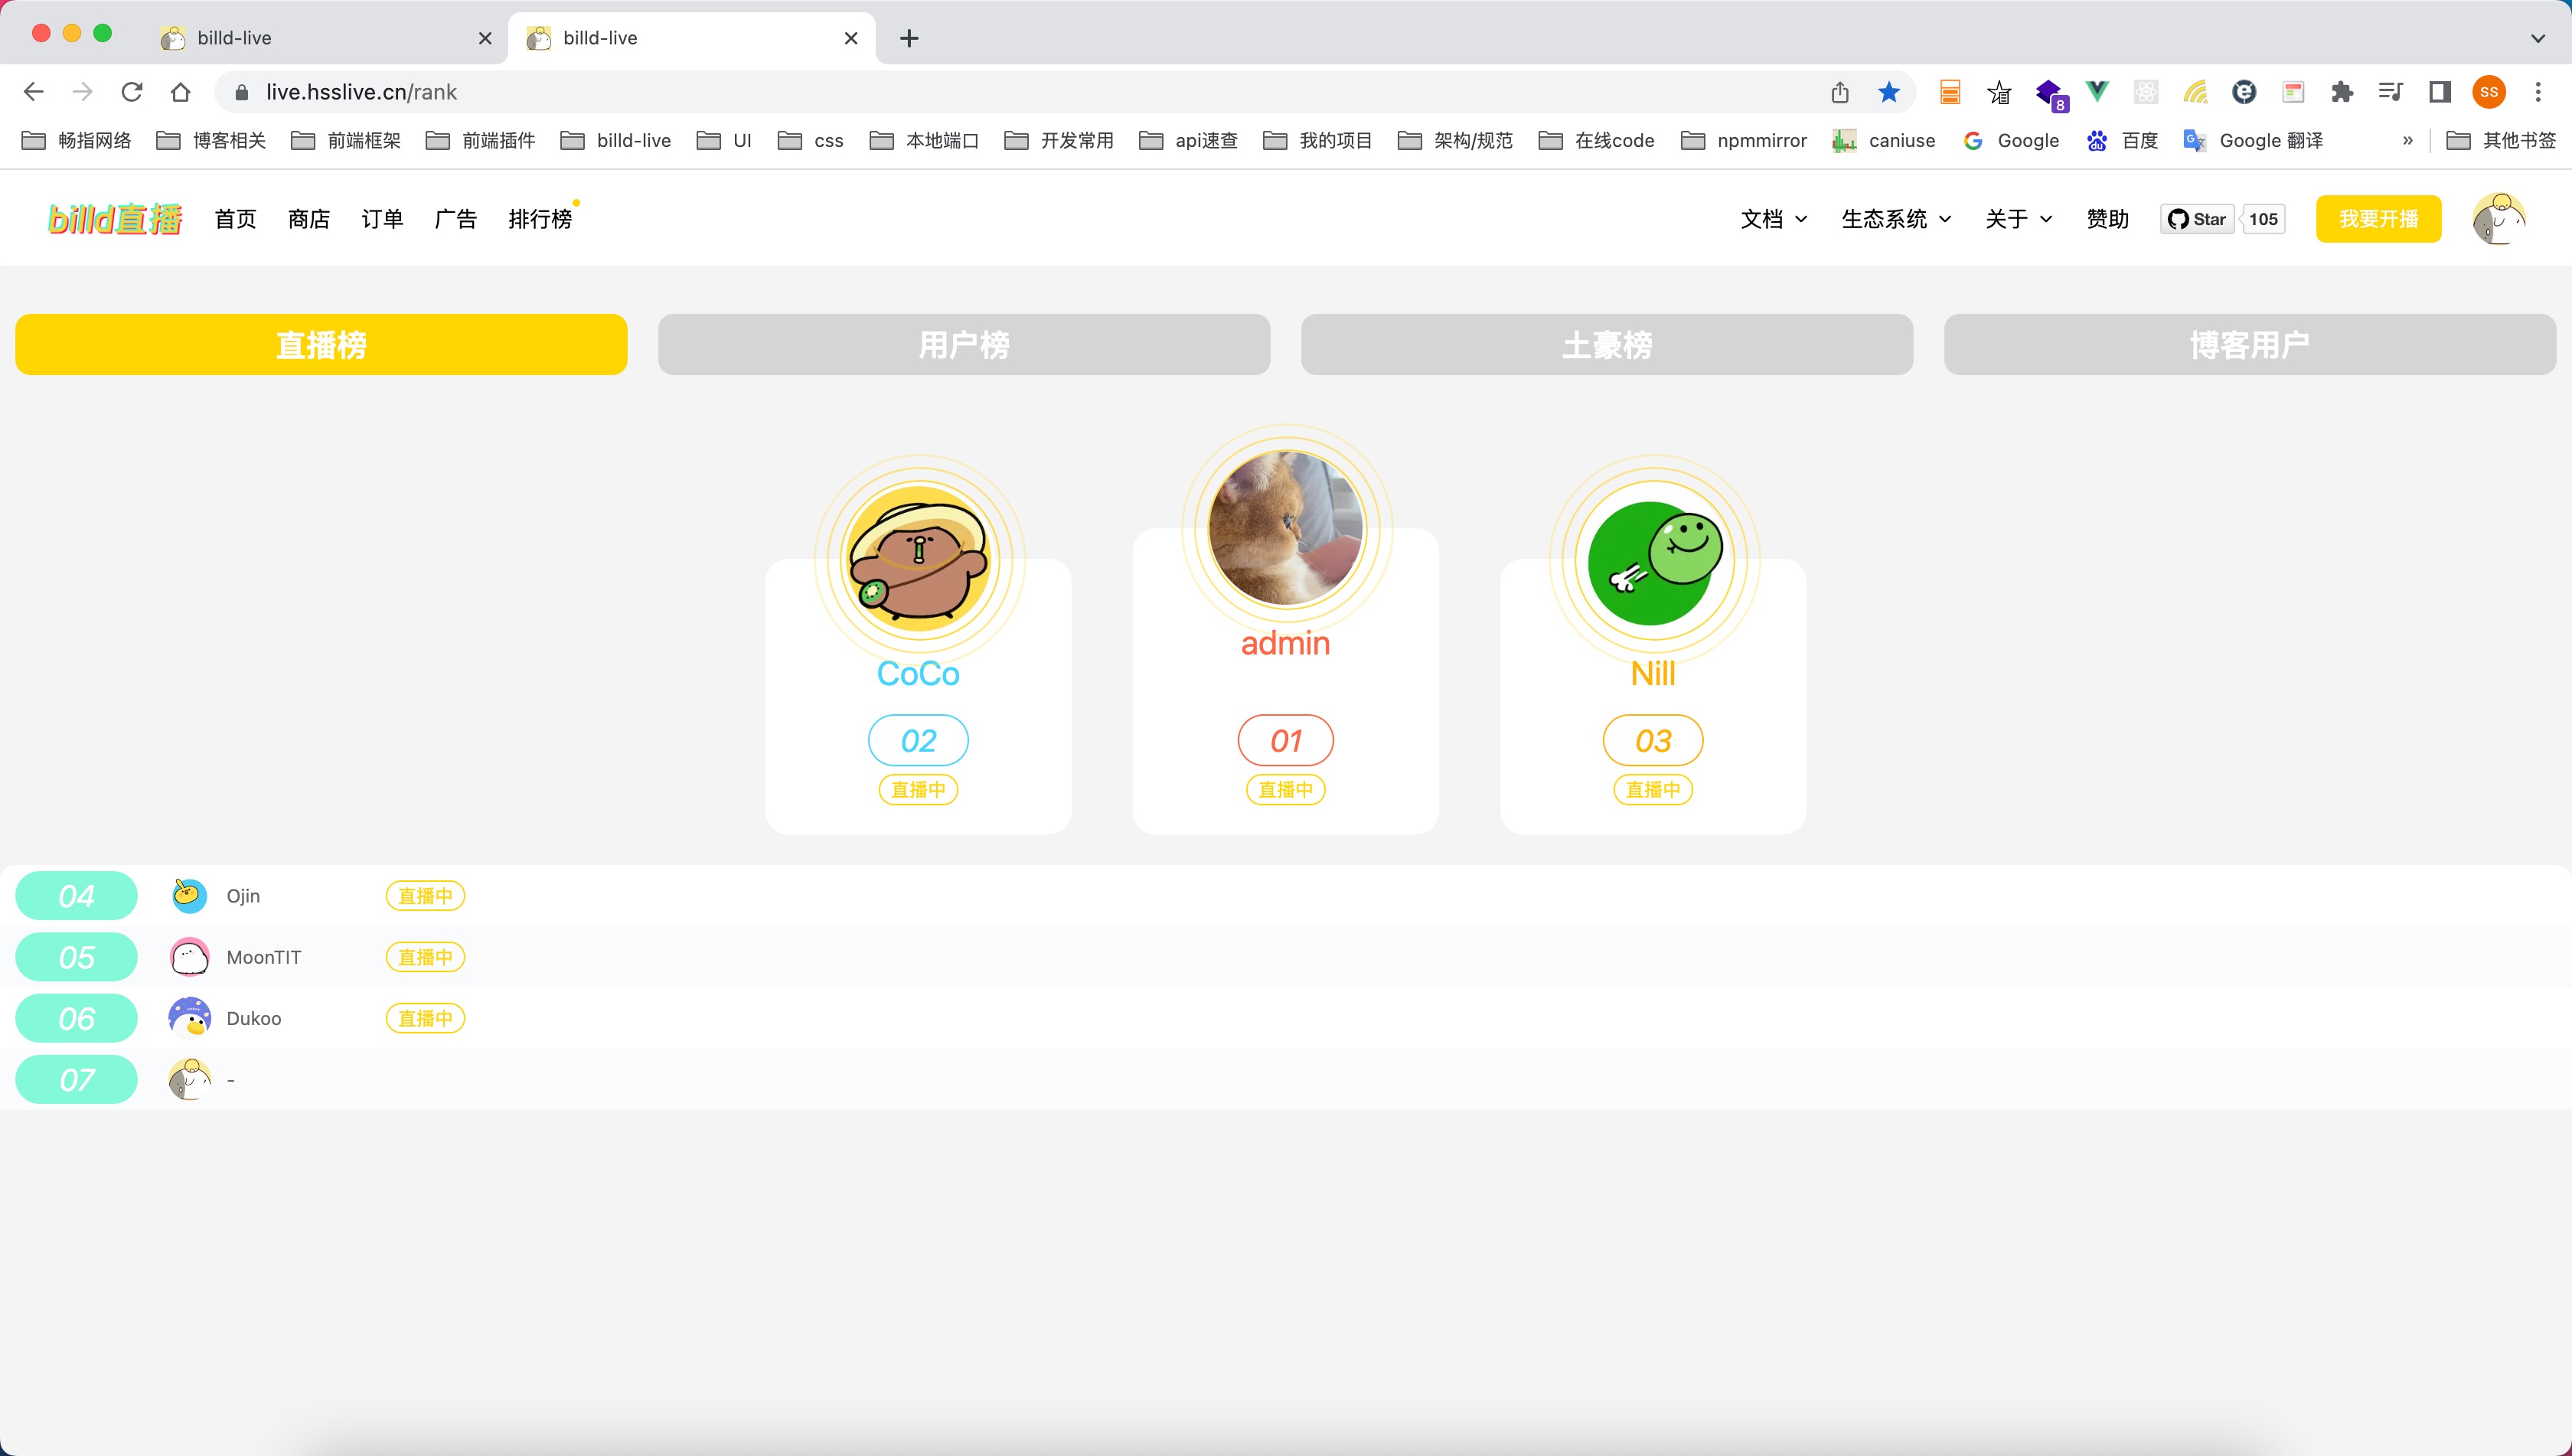The height and width of the screenshot is (1456, 2572).
Task: Open the Google bookmark in bookmarks bar
Action: point(2012,140)
